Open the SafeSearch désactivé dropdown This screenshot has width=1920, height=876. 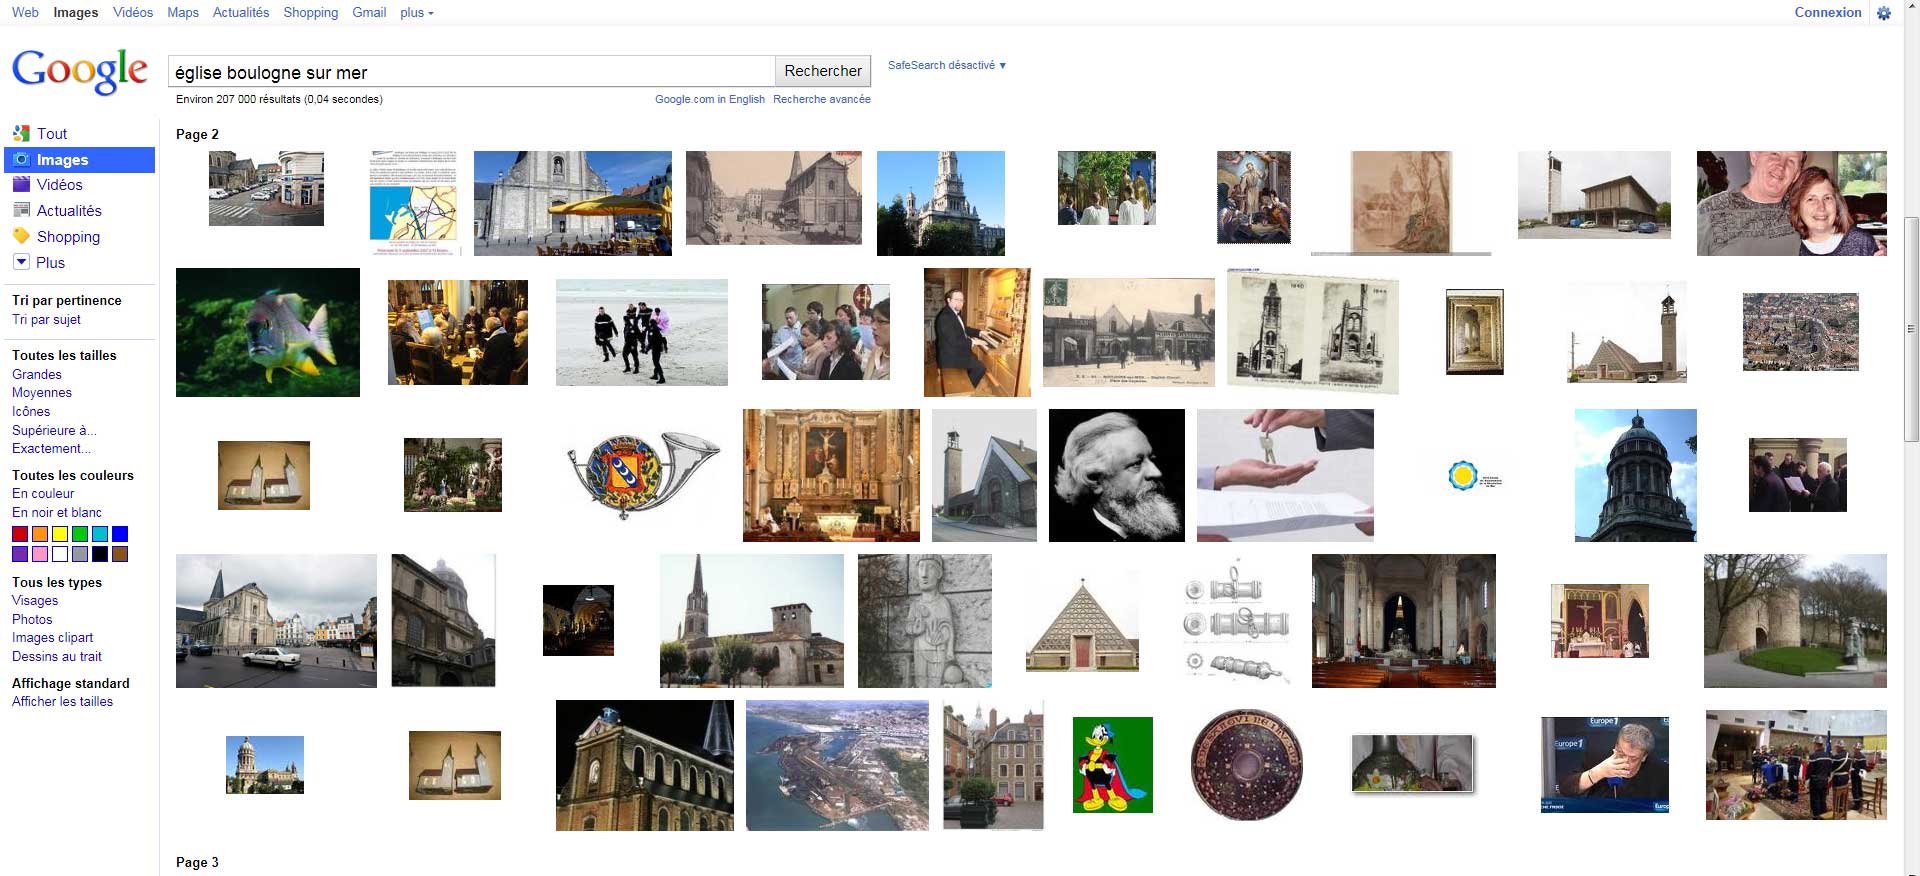click(946, 65)
